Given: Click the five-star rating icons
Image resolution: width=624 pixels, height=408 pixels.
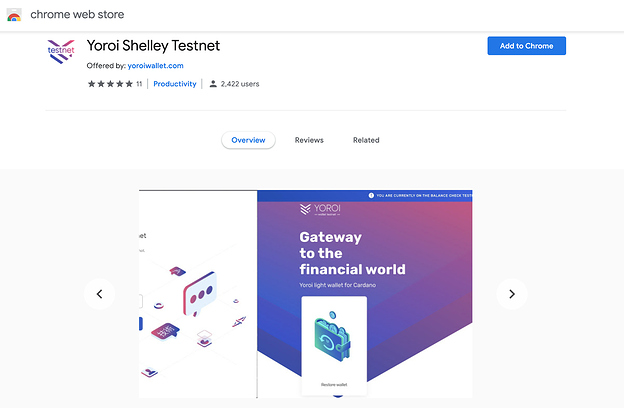Looking at the screenshot, I should tap(110, 84).
